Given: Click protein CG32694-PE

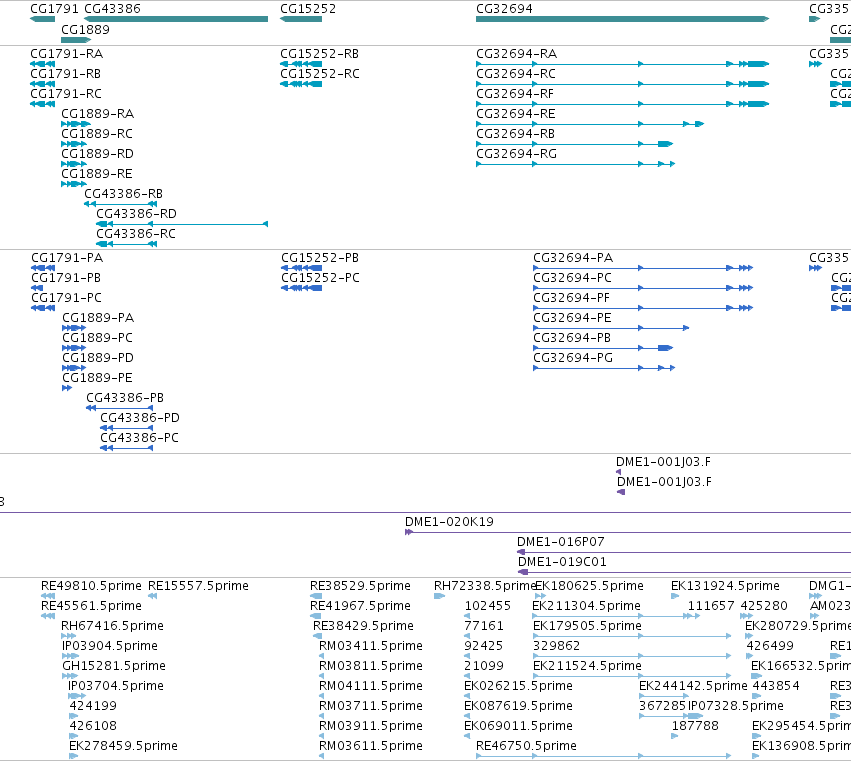Looking at the screenshot, I should click(x=572, y=318).
